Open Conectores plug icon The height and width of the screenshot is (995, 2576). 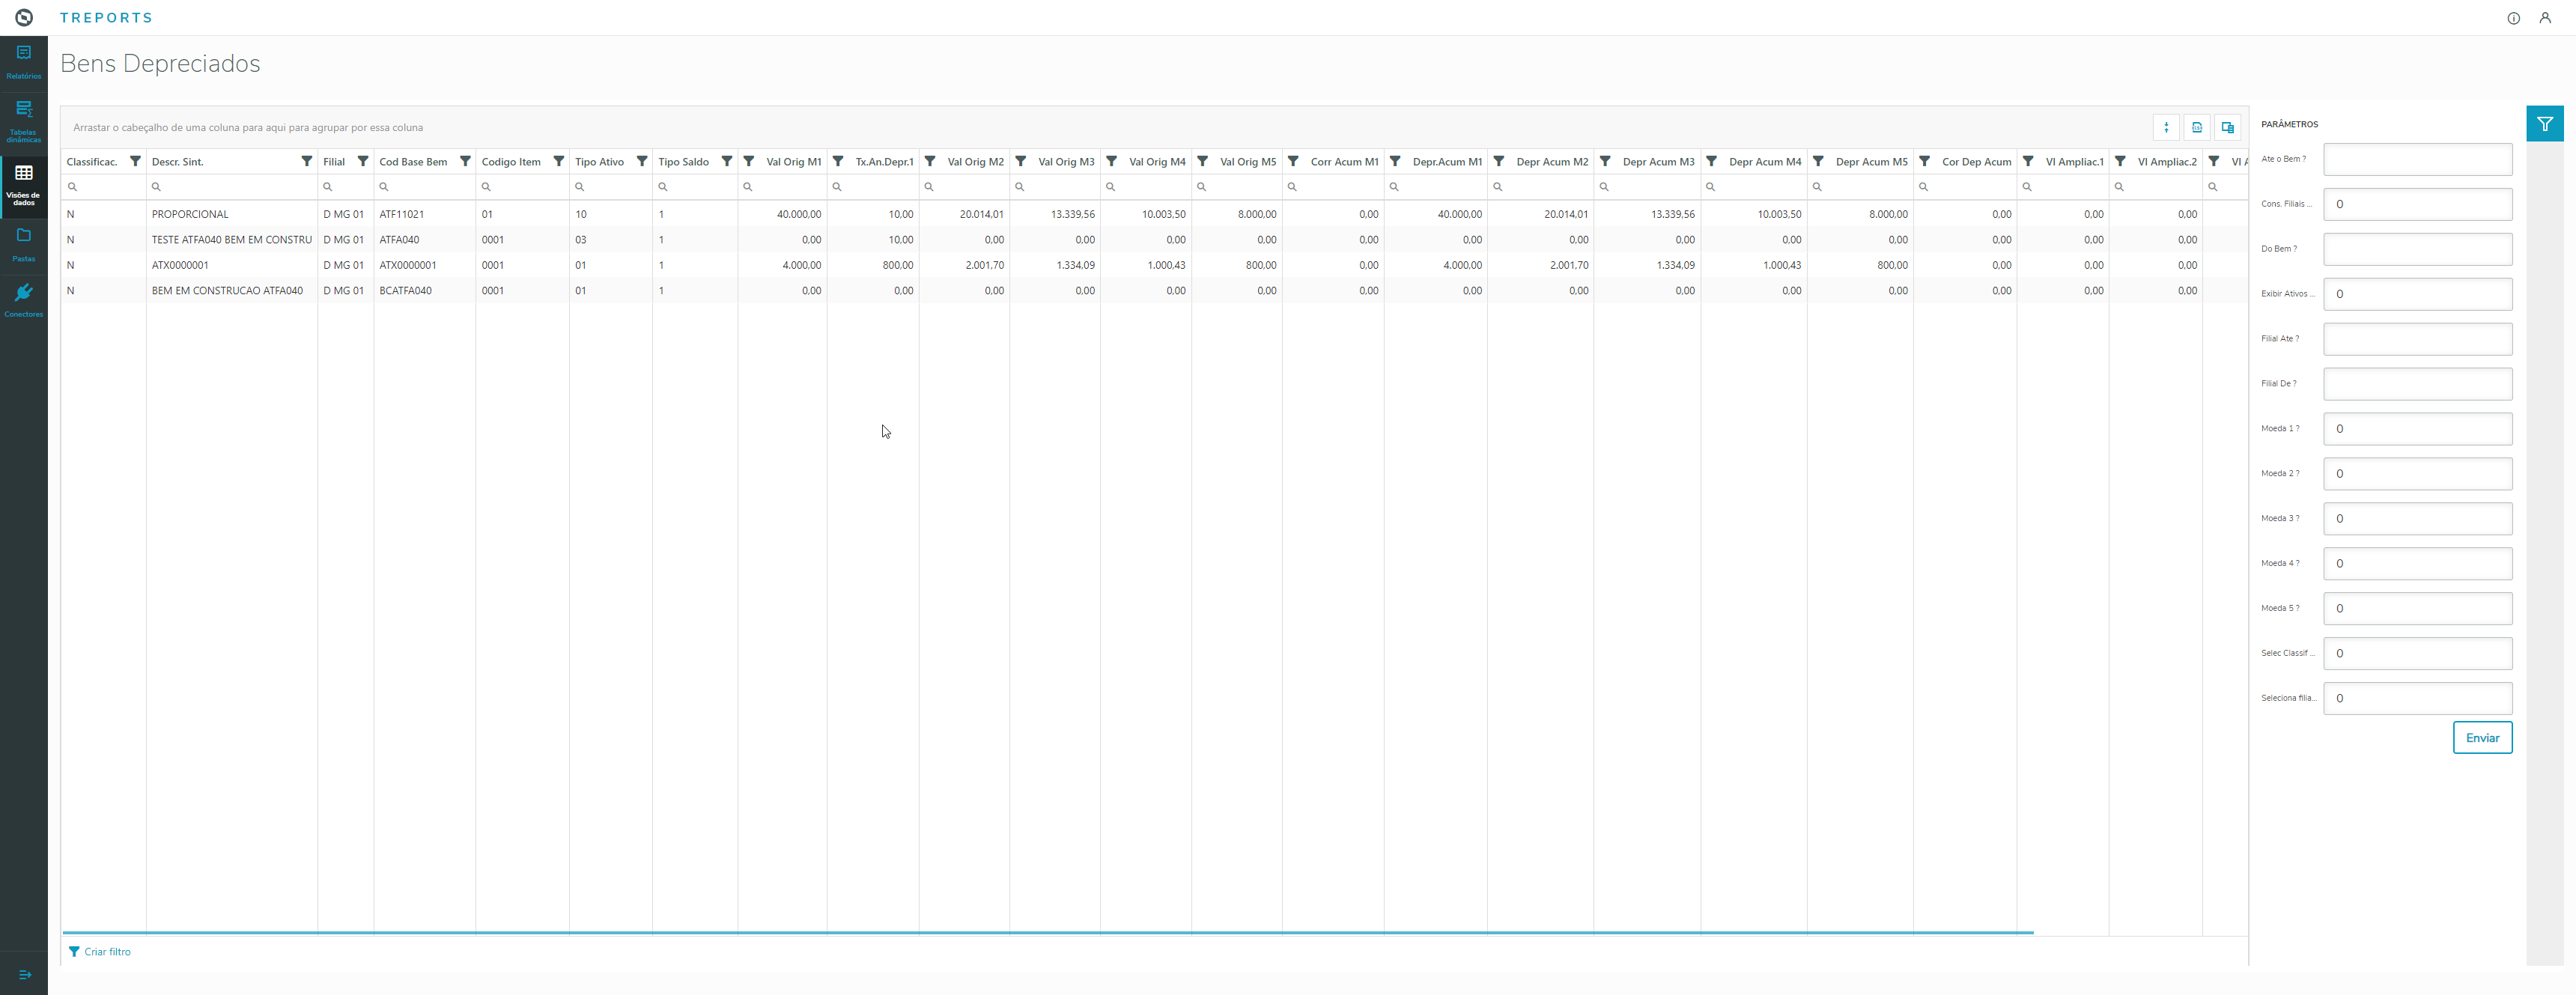23,299
